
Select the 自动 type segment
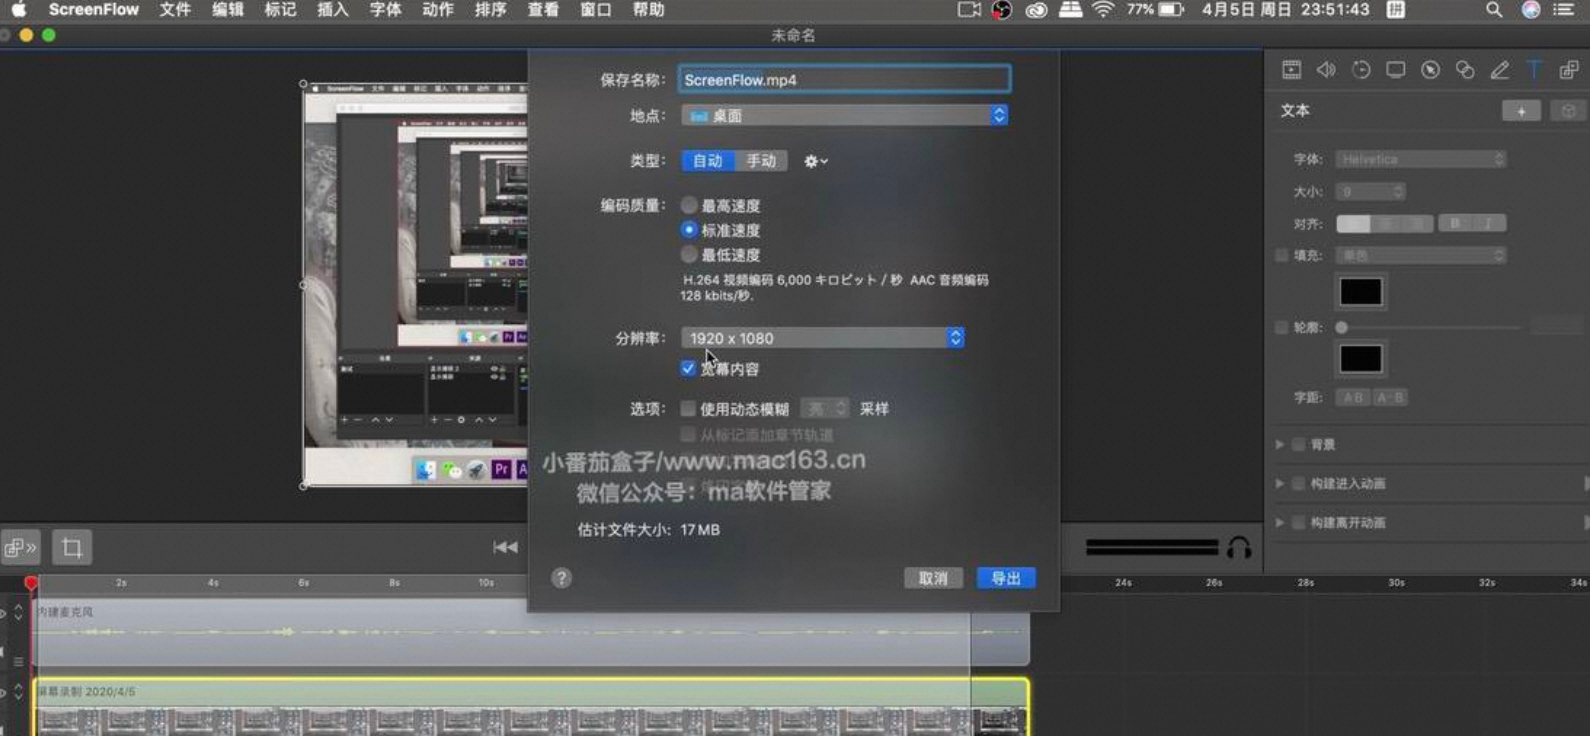(x=708, y=161)
